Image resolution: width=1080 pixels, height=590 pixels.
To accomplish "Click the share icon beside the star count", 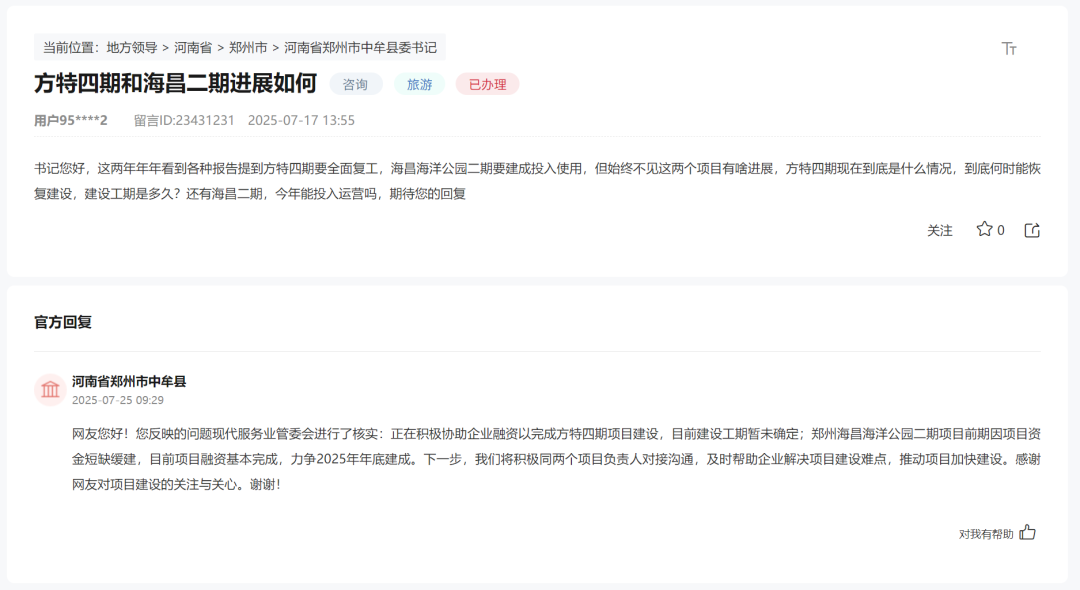I will [x=1032, y=230].
